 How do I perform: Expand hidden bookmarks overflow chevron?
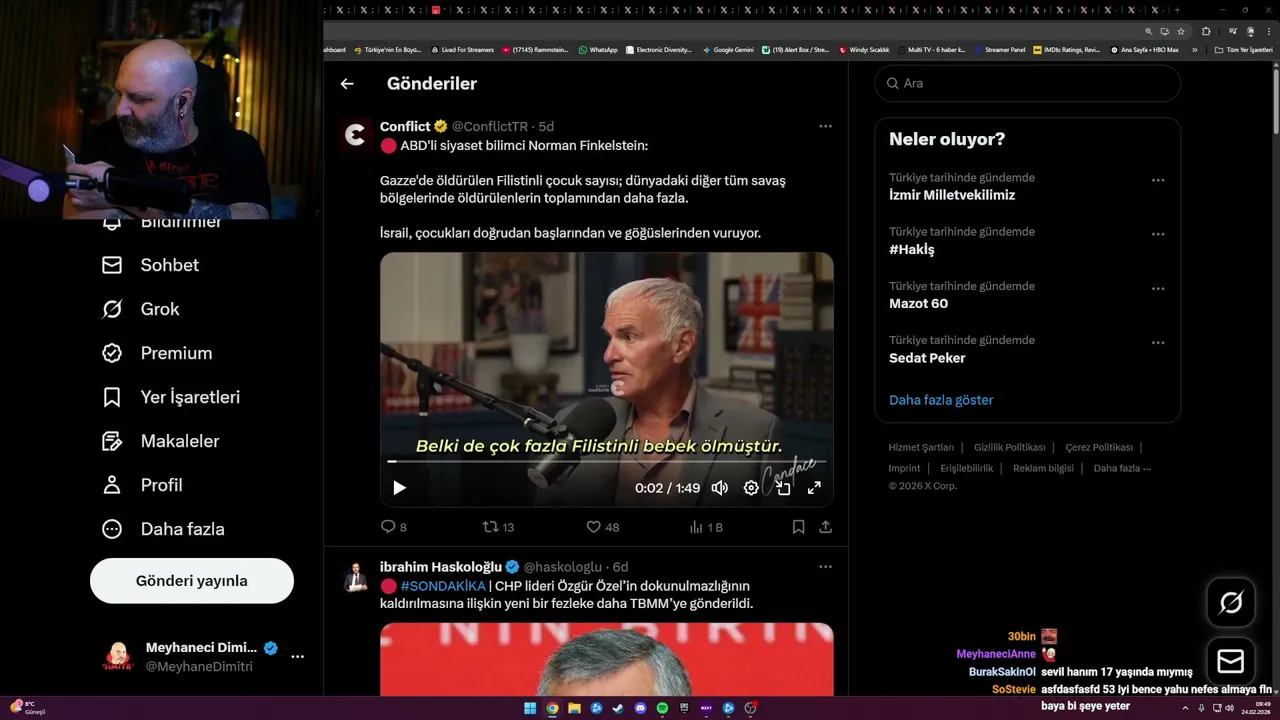coord(1194,49)
